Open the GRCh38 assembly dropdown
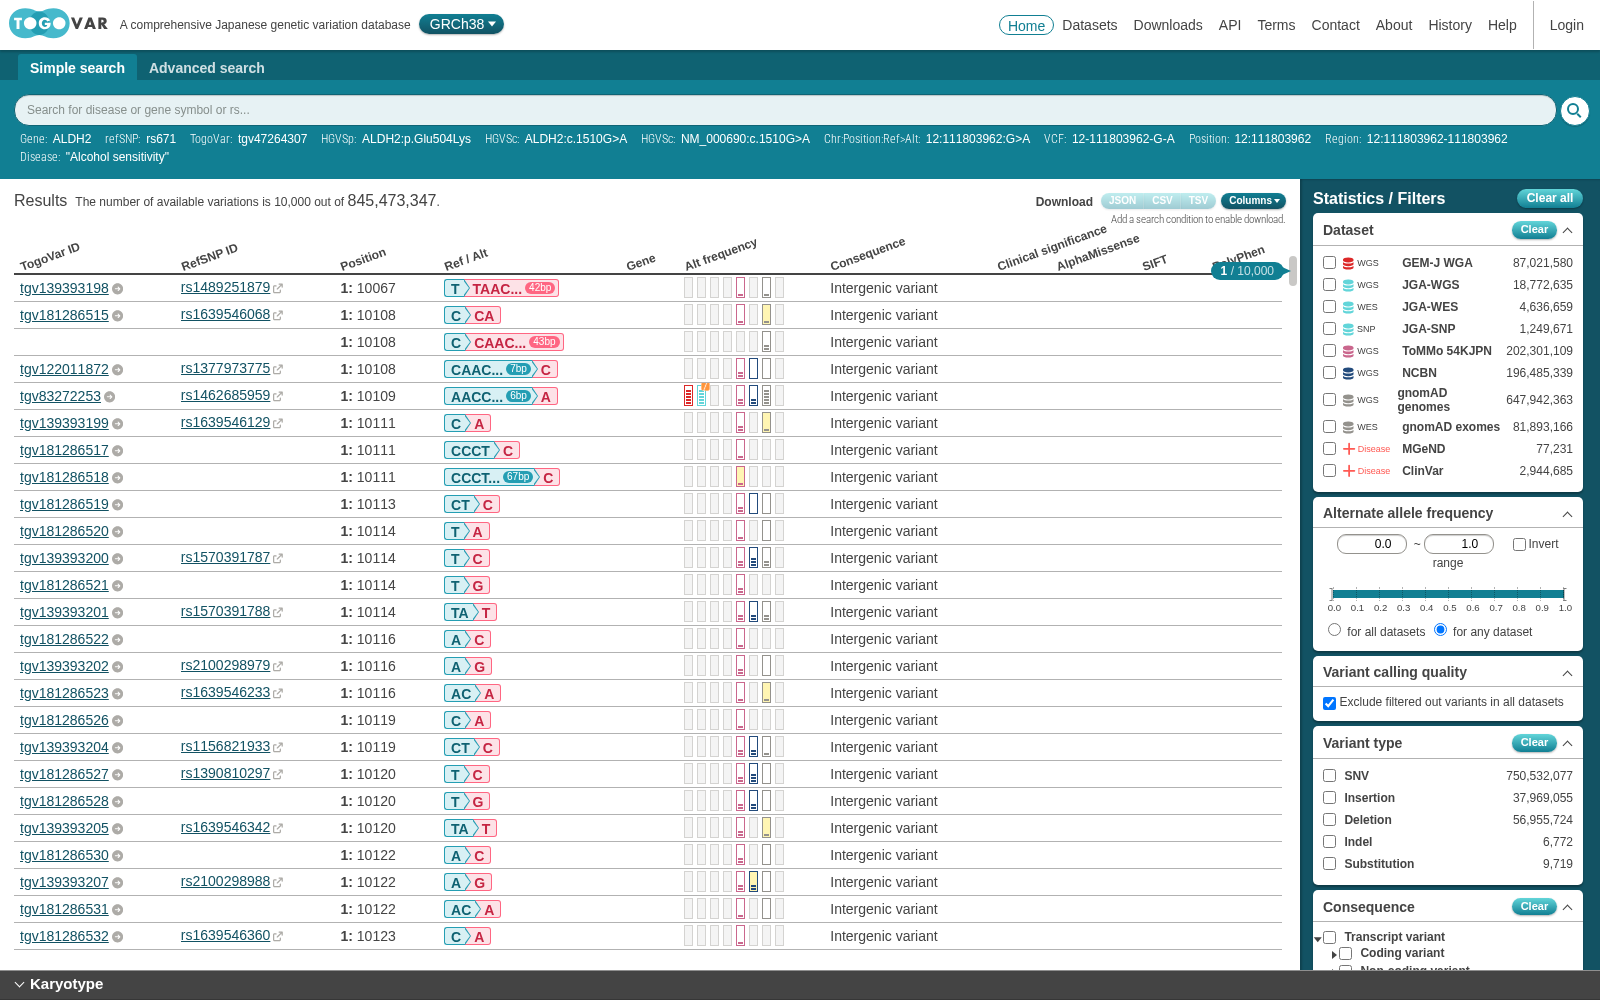 coord(461,24)
